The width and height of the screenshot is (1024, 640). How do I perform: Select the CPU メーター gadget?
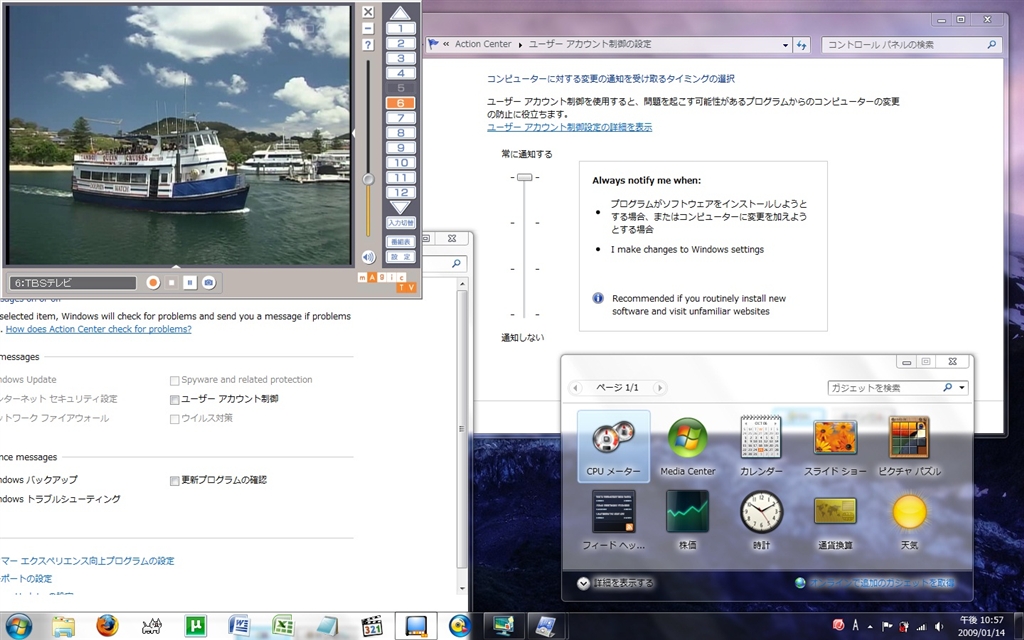pos(613,446)
